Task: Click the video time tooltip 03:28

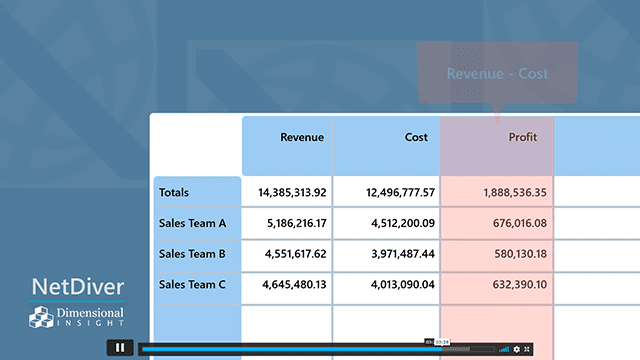Action: click(442, 342)
